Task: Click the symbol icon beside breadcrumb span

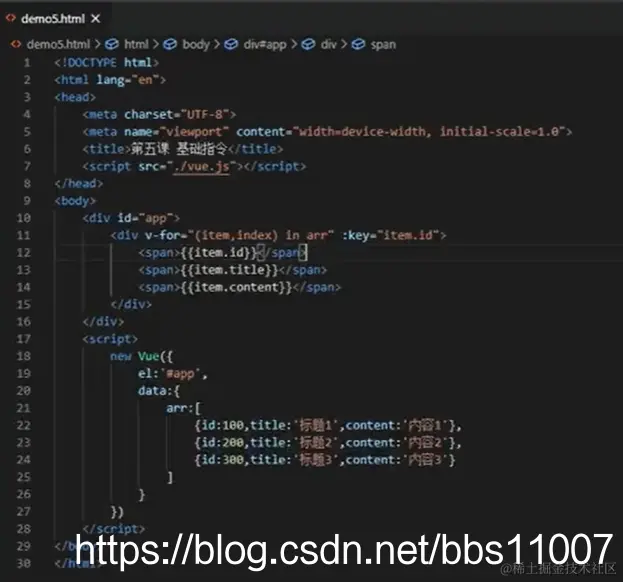Action: coord(358,44)
